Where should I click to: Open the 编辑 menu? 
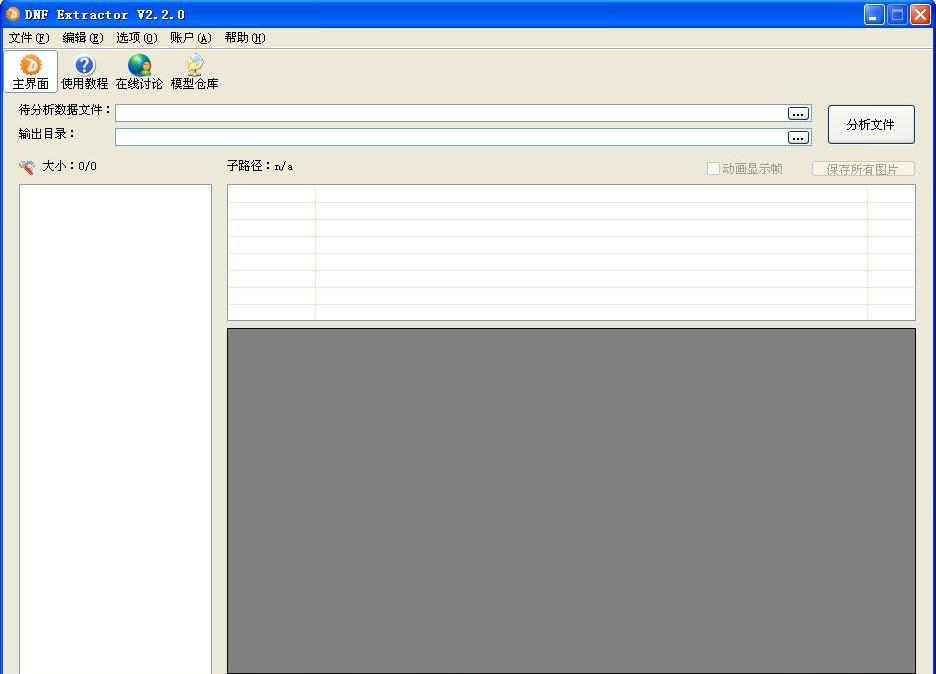click(x=83, y=38)
